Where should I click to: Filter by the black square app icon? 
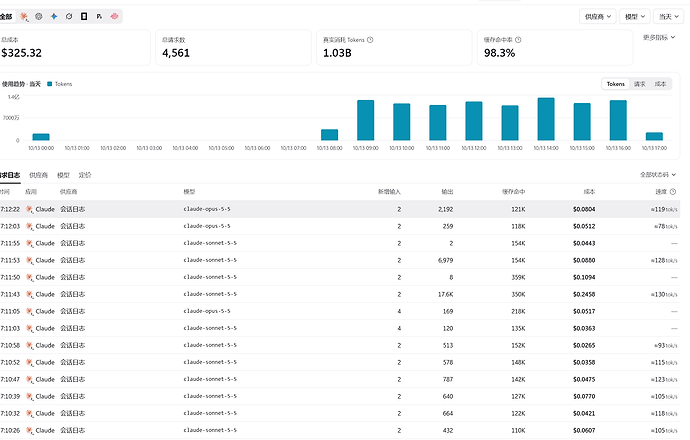point(84,16)
